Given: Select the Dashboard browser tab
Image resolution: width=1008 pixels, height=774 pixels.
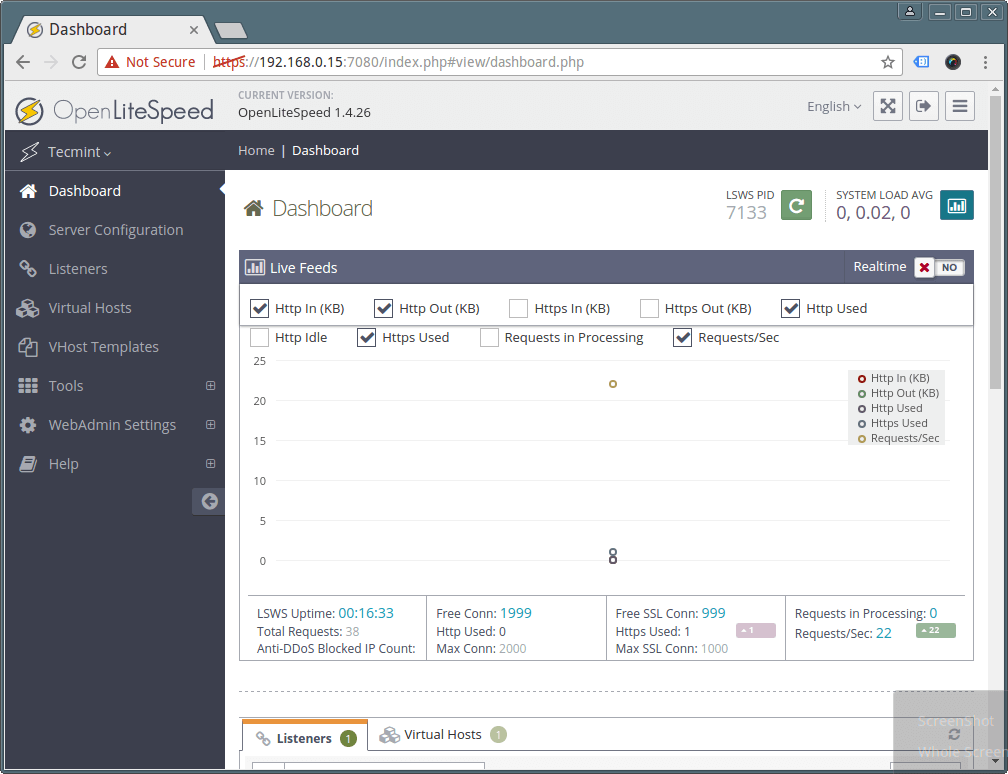Looking at the screenshot, I should (x=112, y=30).
